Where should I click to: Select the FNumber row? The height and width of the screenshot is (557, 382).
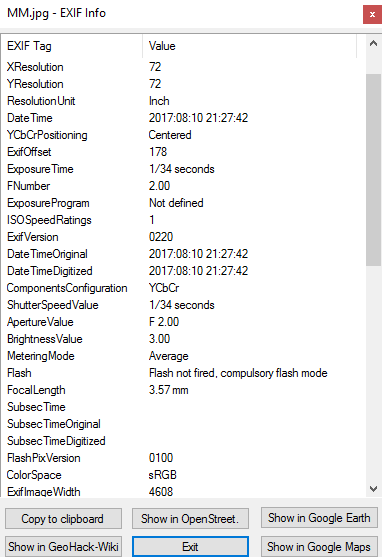click(x=183, y=186)
